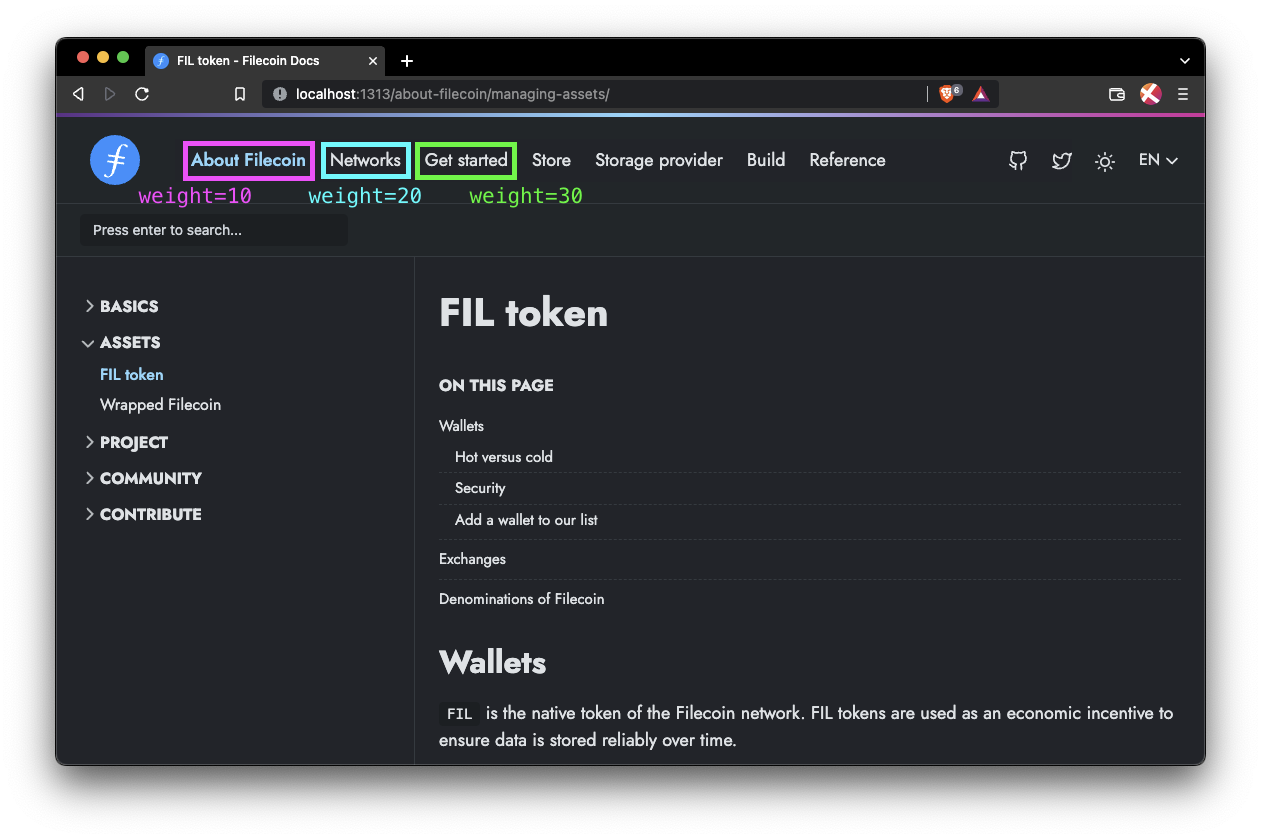Open the About Filecoin nav item
The width and height of the screenshot is (1261, 839).
(x=248, y=160)
